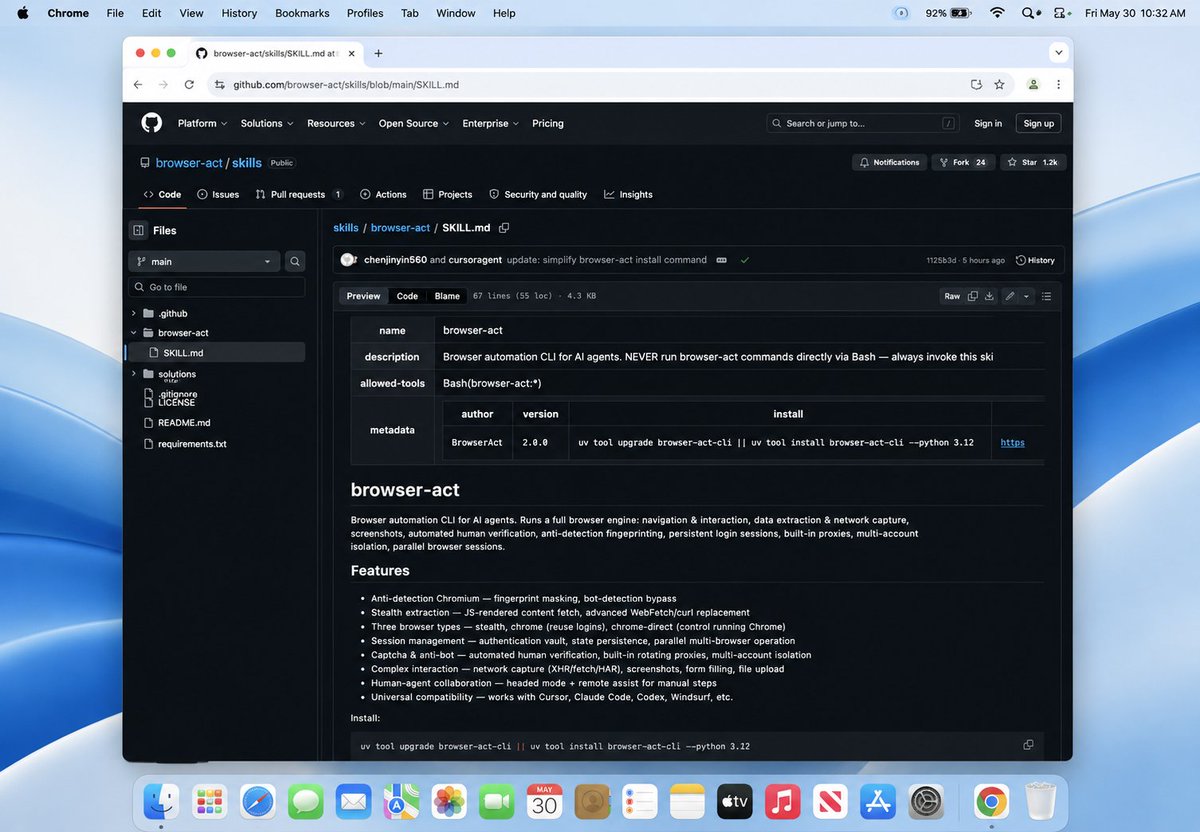The width and height of the screenshot is (1200, 832).
Task: View the commit status check mark
Action: point(744,260)
